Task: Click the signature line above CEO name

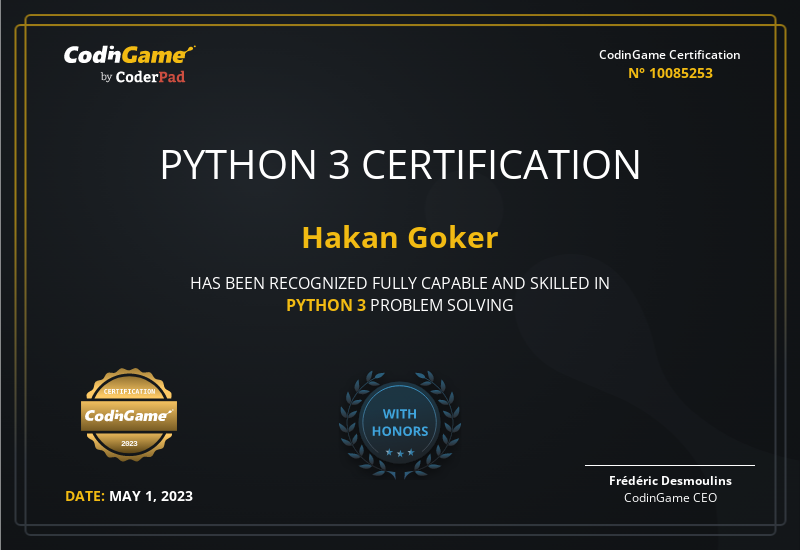Action: tap(669, 465)
